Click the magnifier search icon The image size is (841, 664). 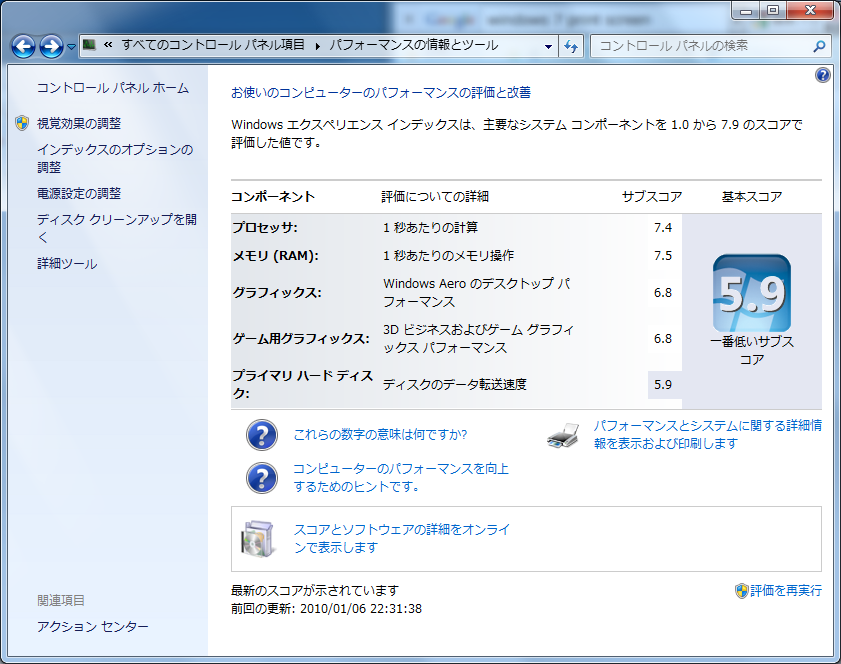click(819, 46)
